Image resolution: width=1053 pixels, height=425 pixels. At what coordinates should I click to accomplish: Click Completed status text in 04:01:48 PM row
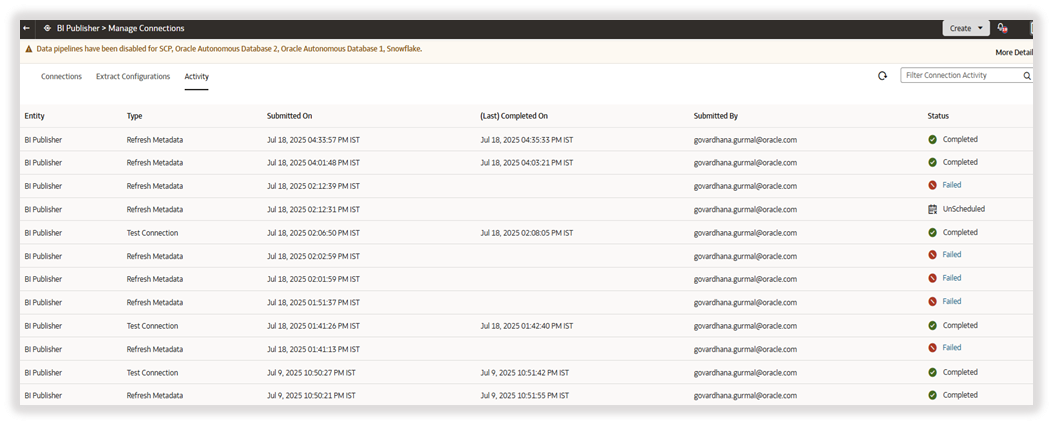pos(960,162)
